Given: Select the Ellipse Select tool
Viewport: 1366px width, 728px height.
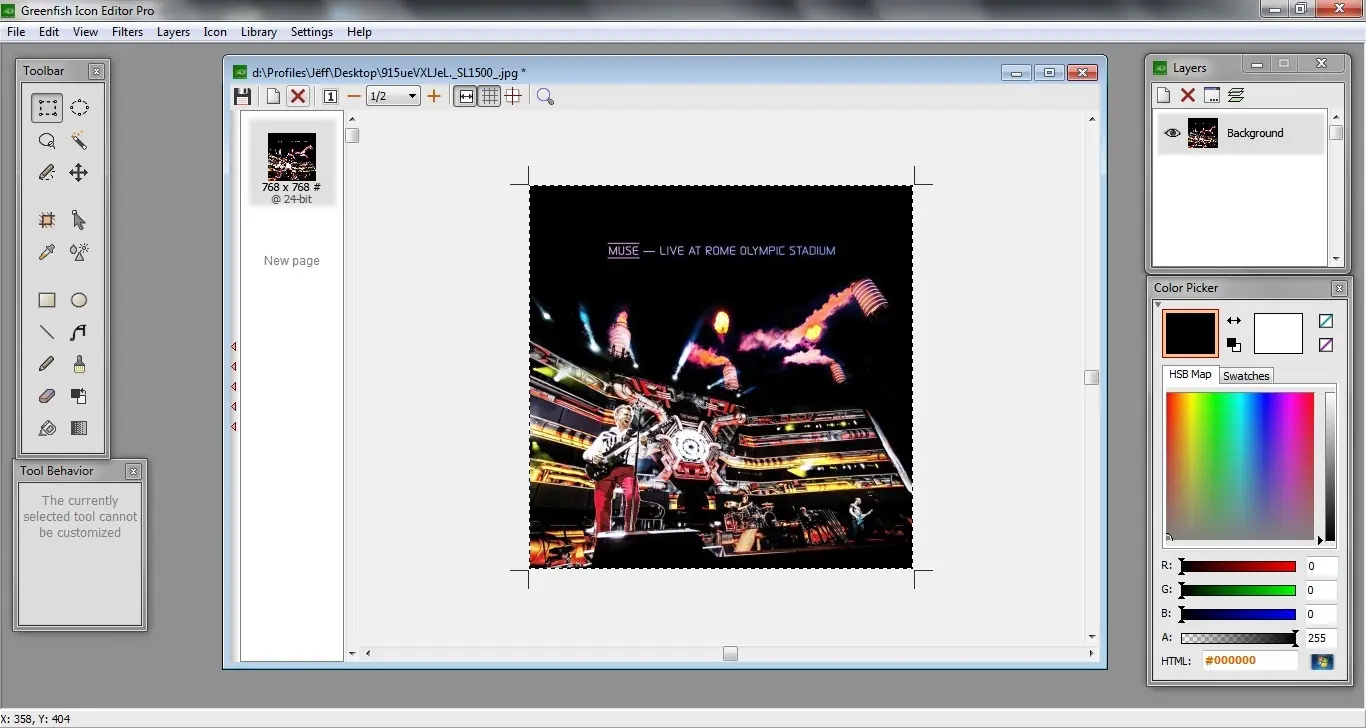Looking at the screenshot, I should pos(79,108).
